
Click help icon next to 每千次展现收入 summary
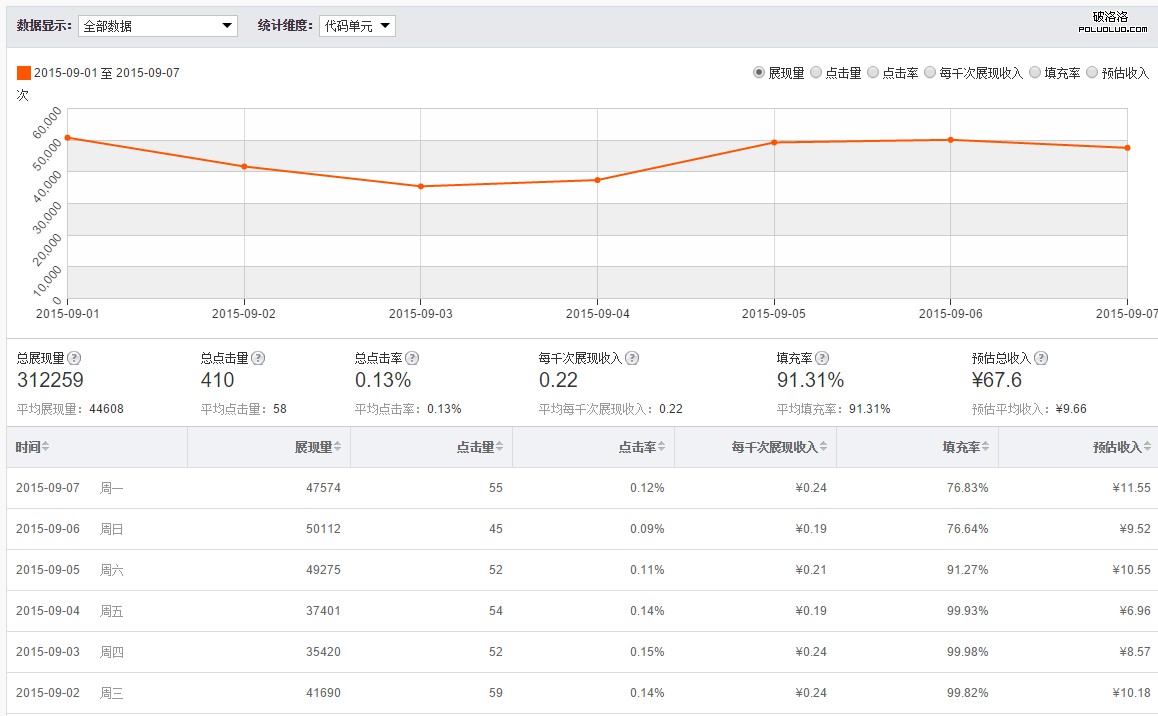[x=632, y=358]
